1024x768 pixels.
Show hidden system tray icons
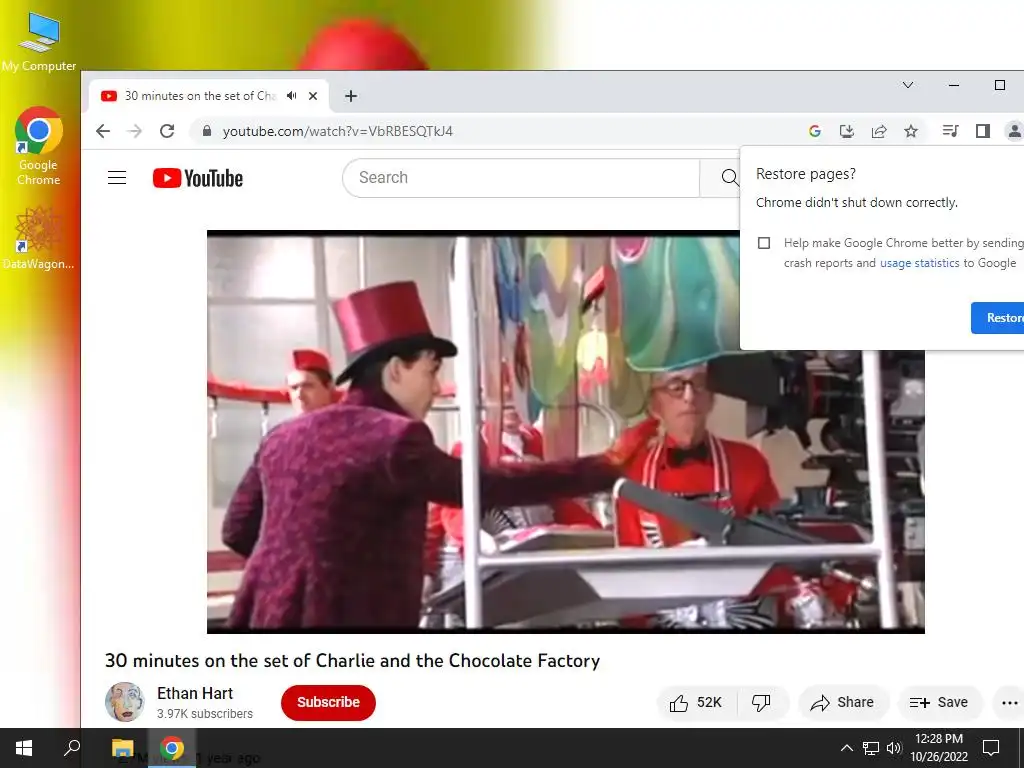tap(846, 748)
